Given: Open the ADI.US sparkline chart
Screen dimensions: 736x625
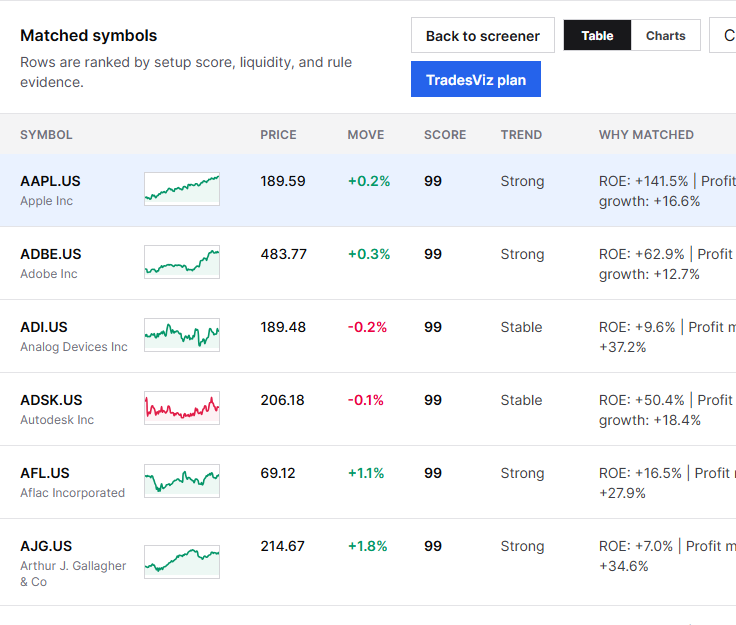Looking at the screenshot, I should 182,335.
